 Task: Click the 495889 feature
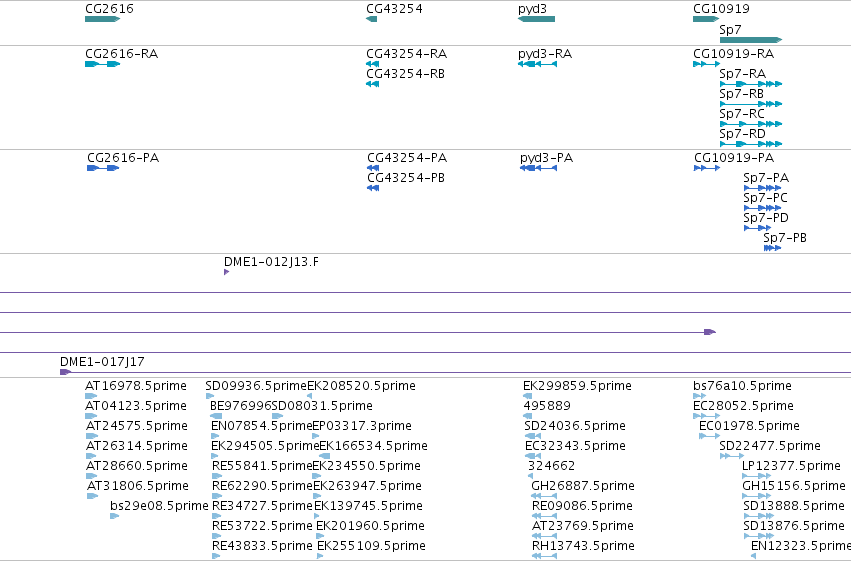(528, 416)
